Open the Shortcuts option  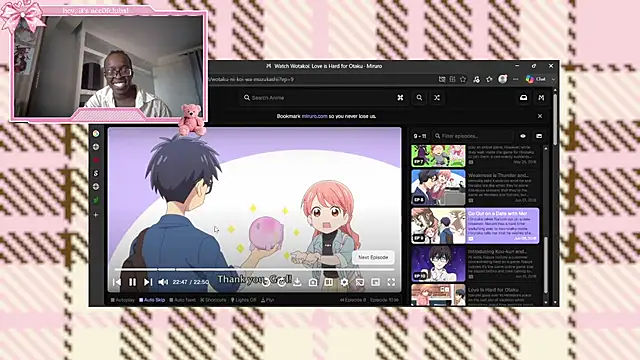pyautogui.click(x=213, y=300)
